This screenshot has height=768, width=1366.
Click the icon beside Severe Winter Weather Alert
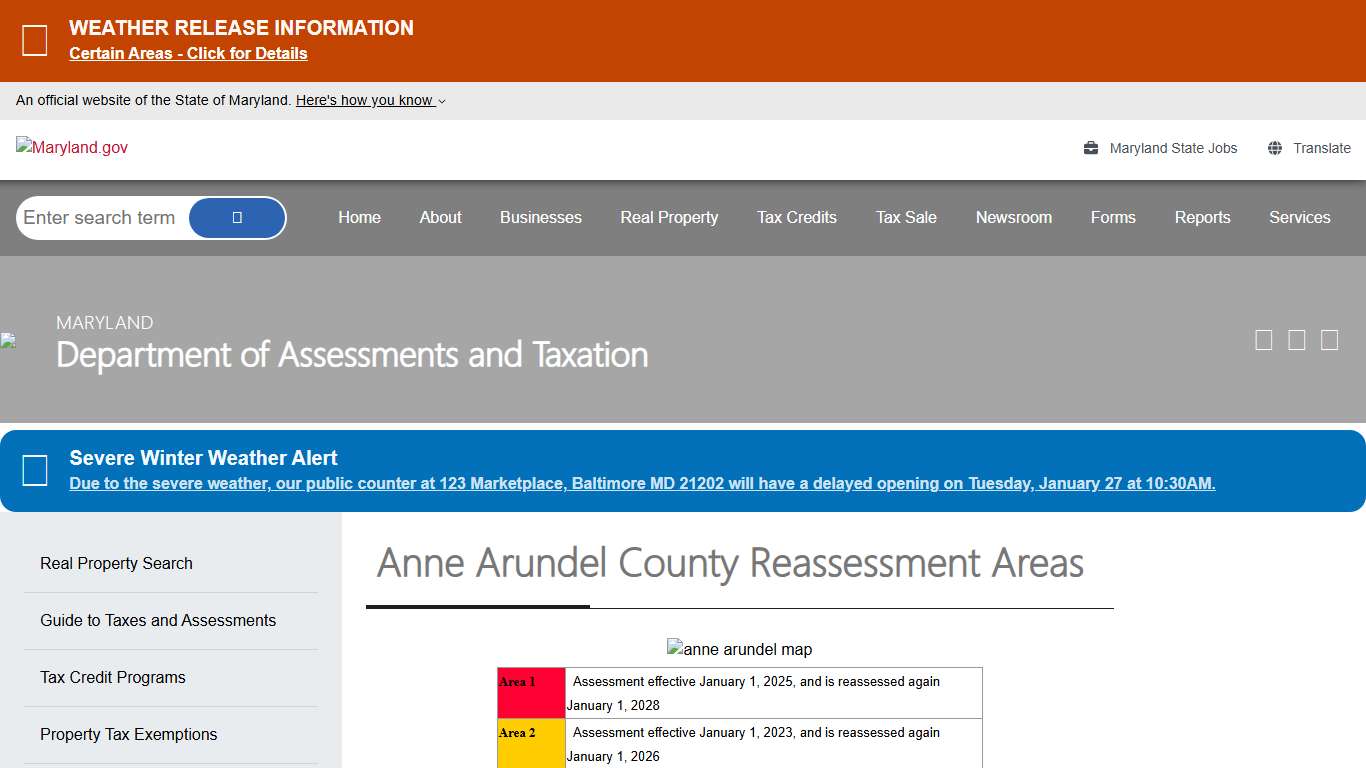point(35,470)
